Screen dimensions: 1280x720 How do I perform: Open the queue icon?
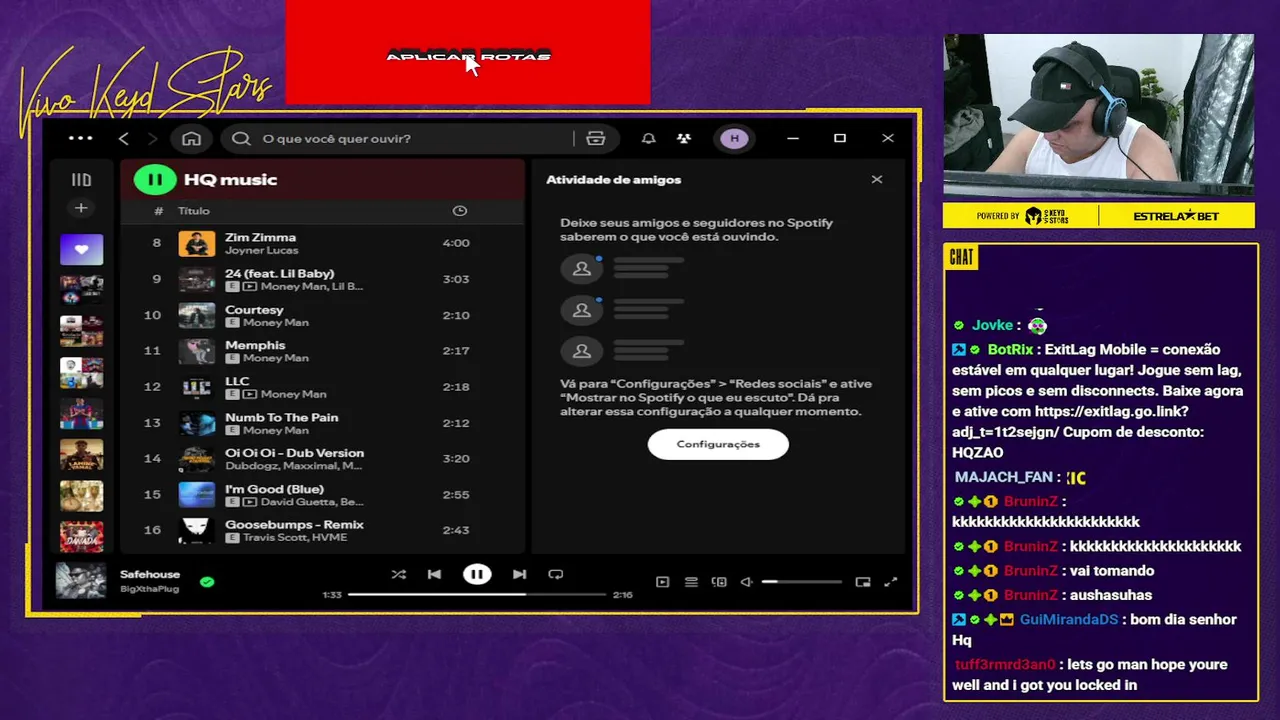coord(691,582)
